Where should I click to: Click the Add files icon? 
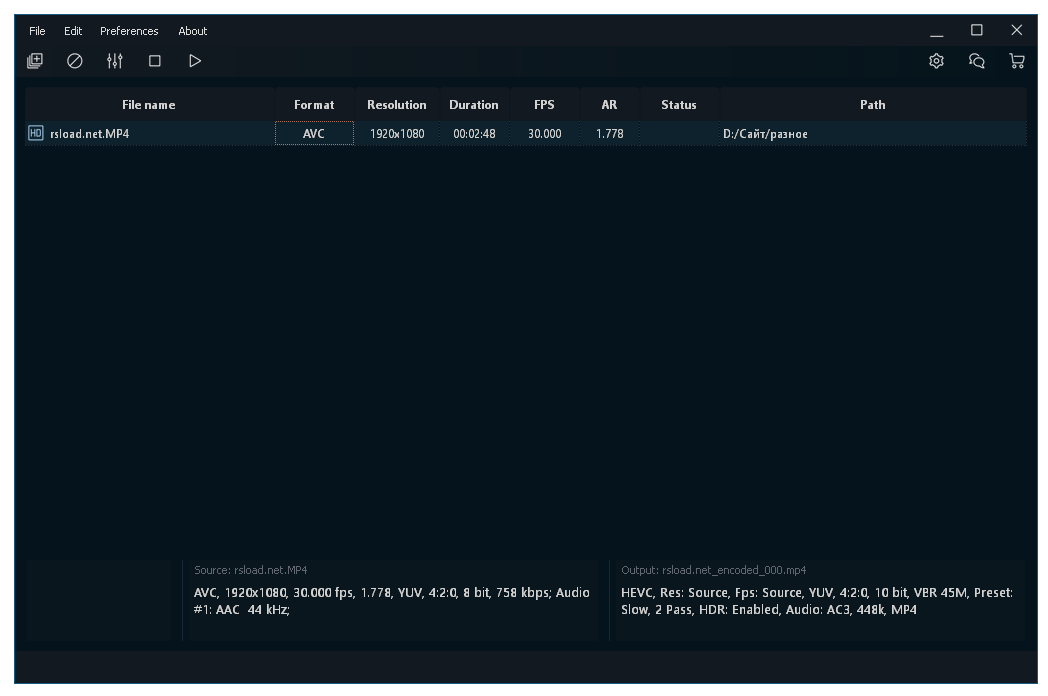[35, 61]
